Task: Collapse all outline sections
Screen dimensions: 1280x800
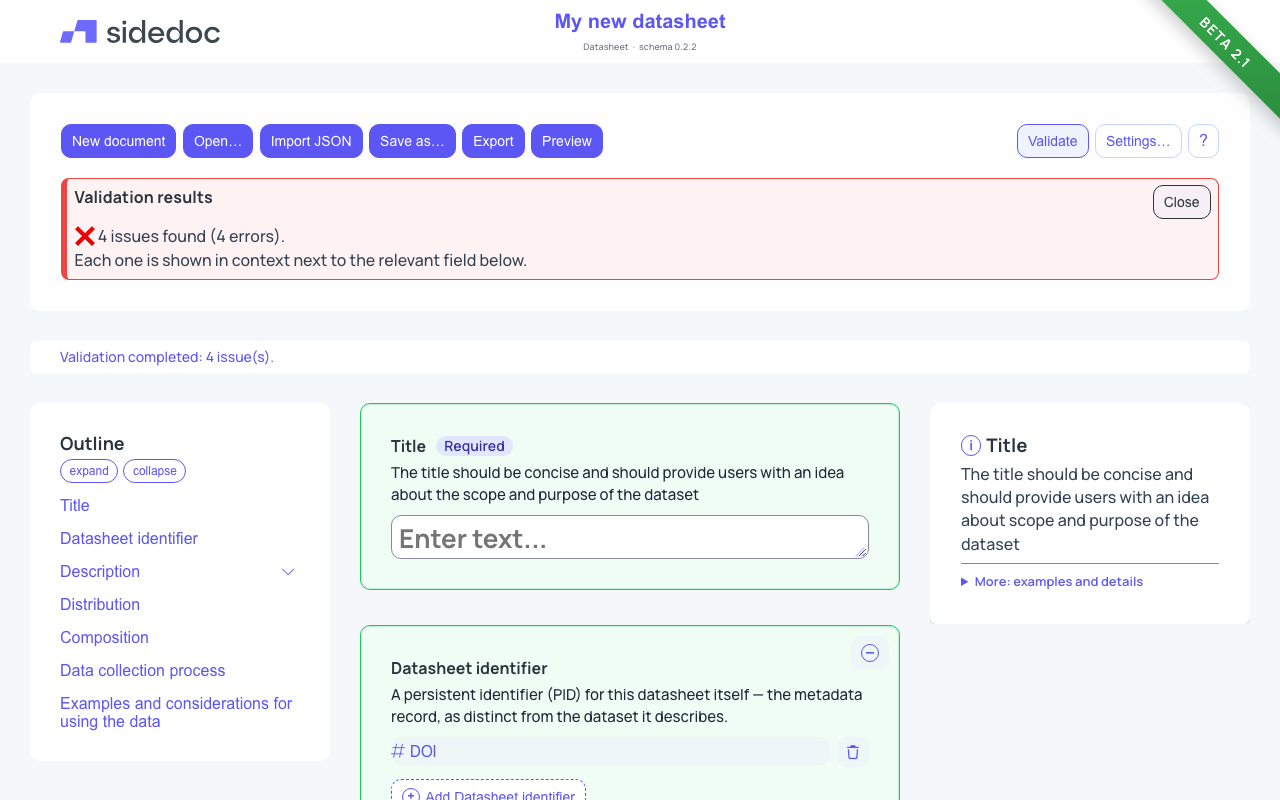Action: [154, 471]
